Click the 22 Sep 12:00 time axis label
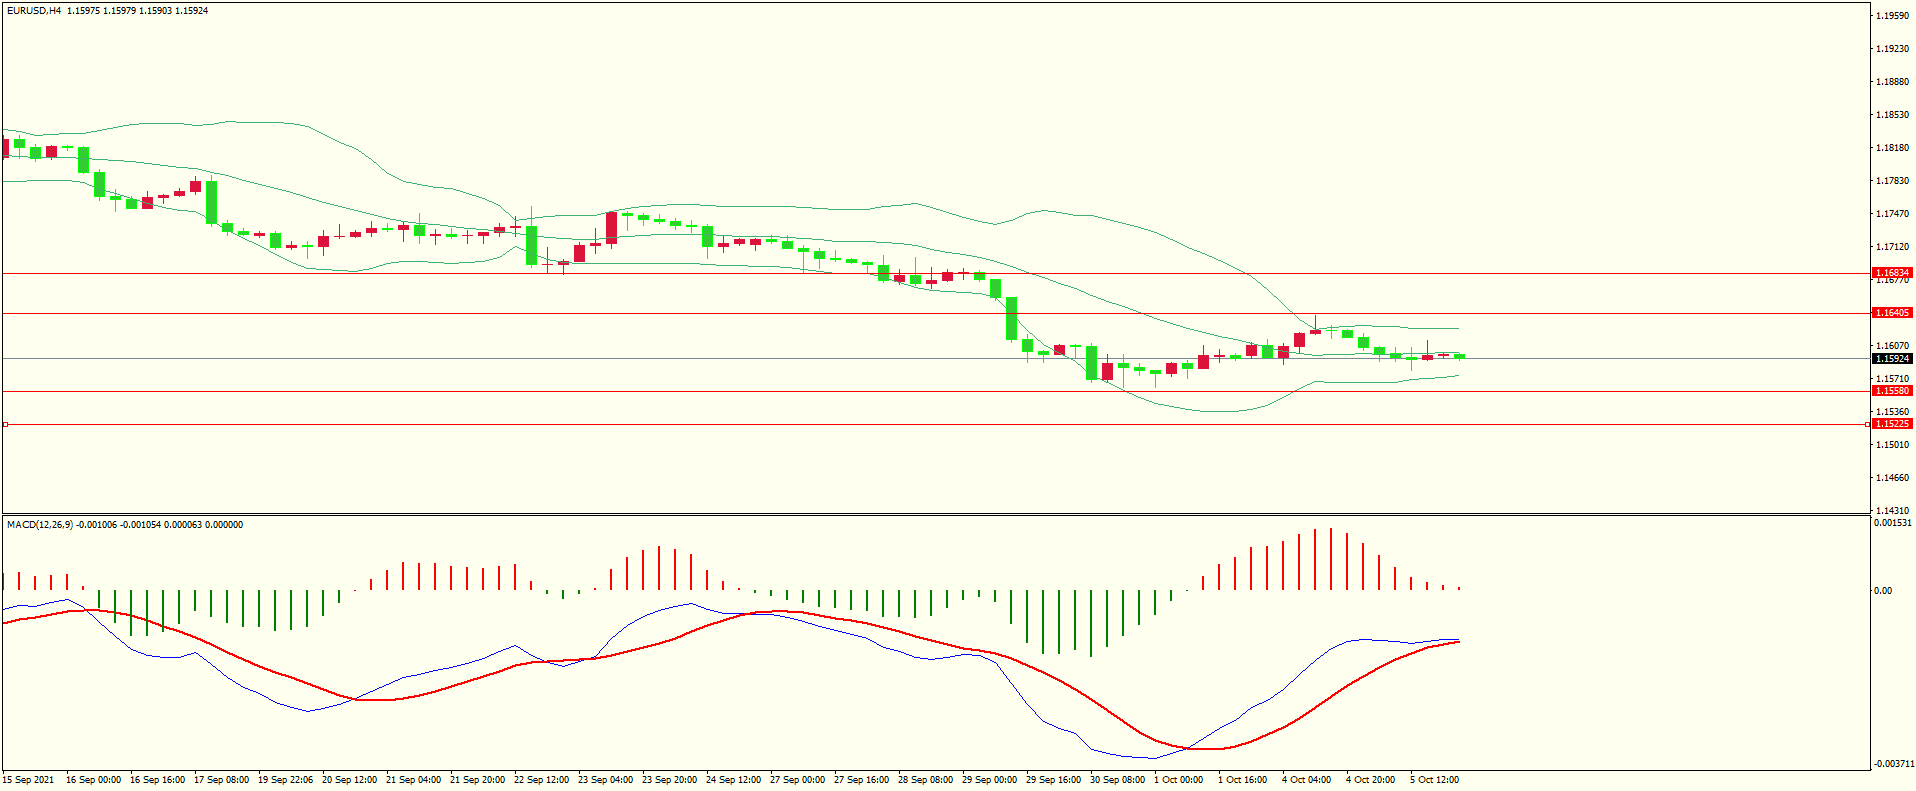1916x791 pixels. pyautogui.click(x=541, y=780)
